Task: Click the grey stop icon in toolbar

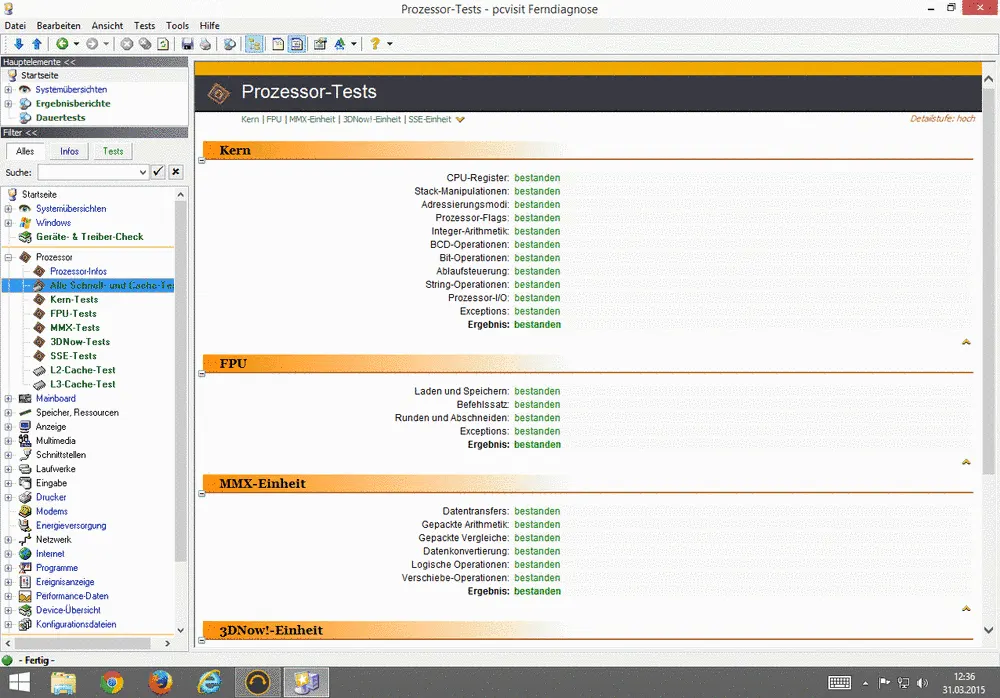Action: (127, 43)
